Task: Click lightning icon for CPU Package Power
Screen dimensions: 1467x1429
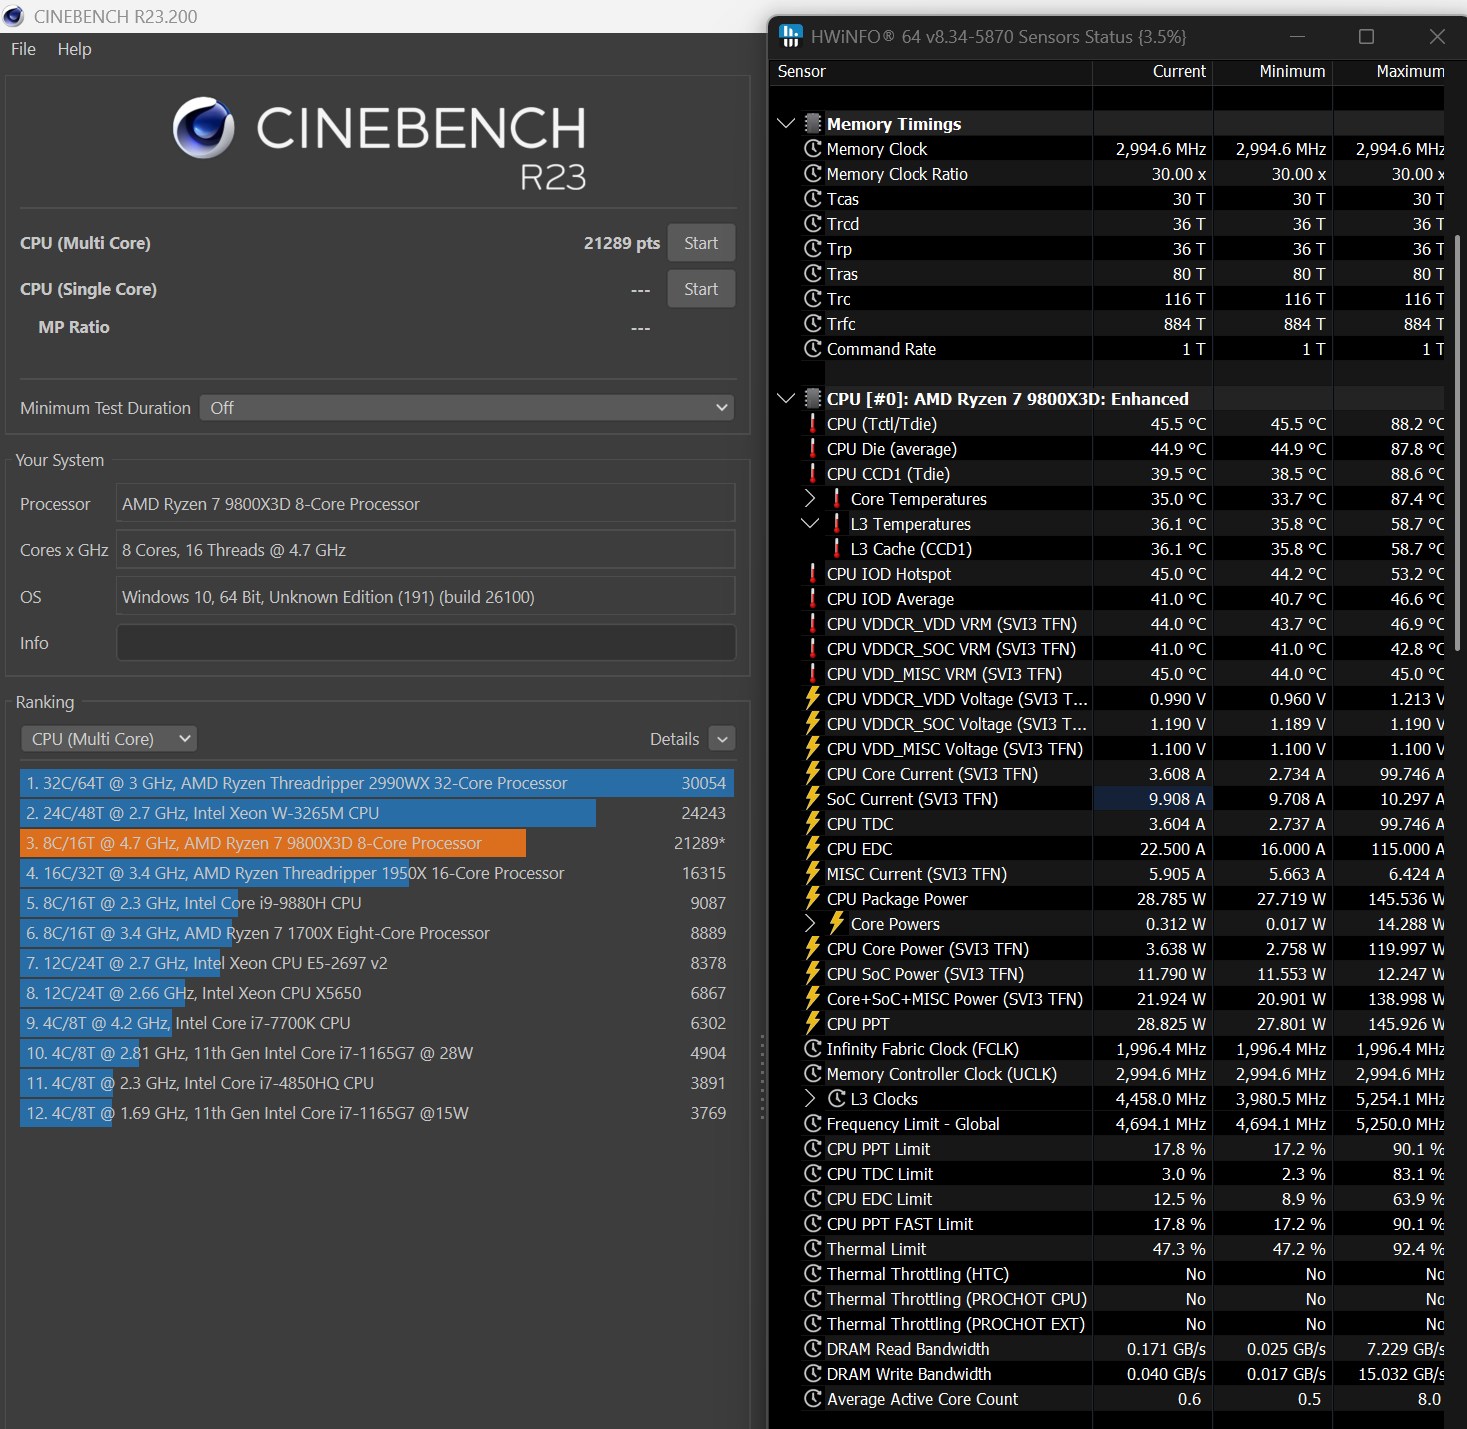Action: [x=812, y=898]
